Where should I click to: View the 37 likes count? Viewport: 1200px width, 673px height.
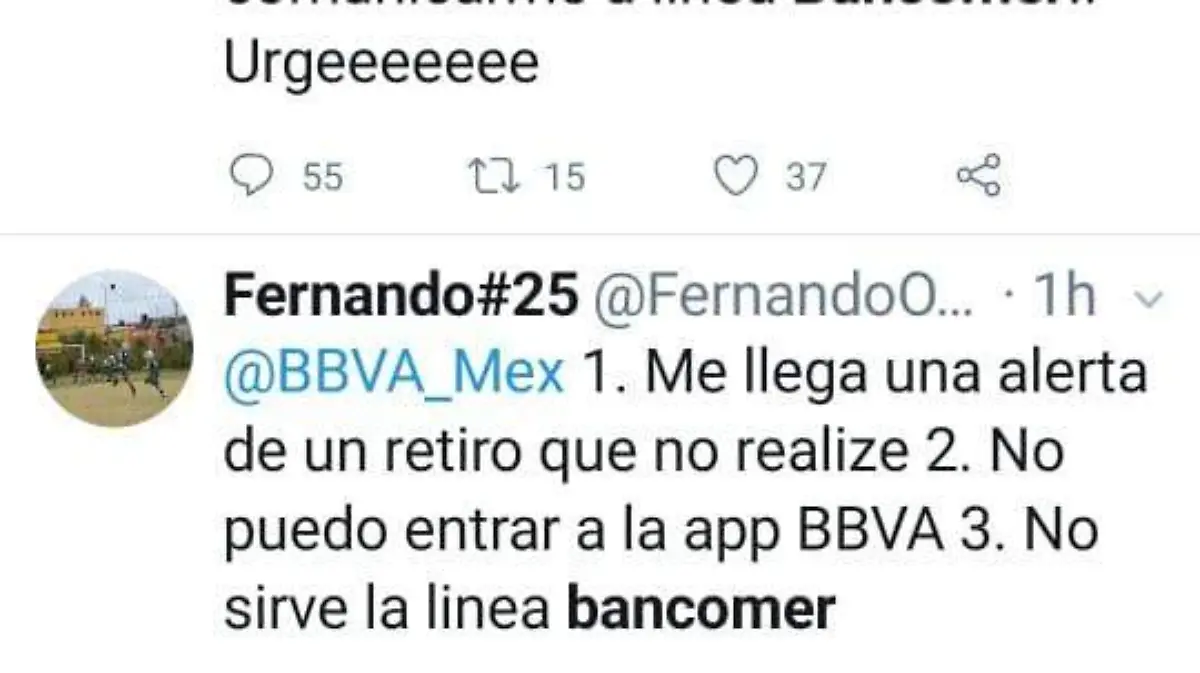point(806,177)
